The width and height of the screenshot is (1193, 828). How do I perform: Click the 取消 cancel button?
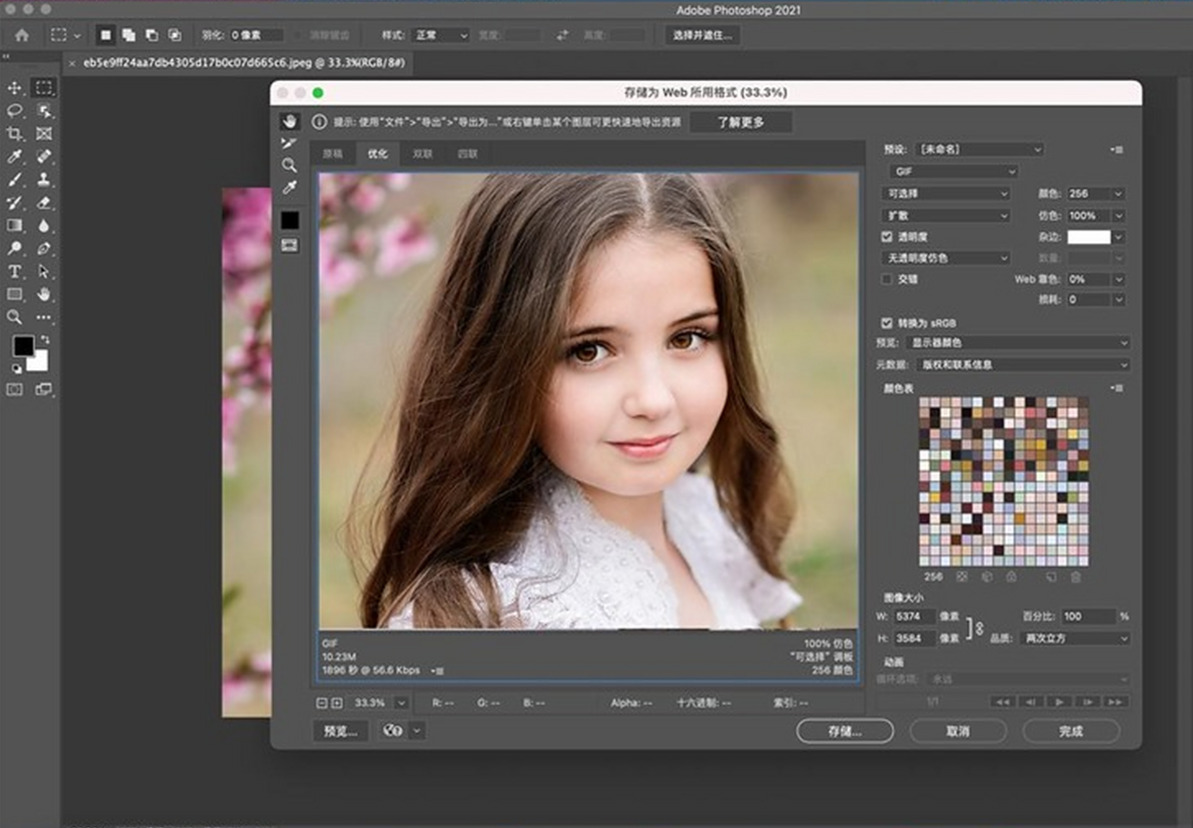pyautogui.click(x=958, y=731)
